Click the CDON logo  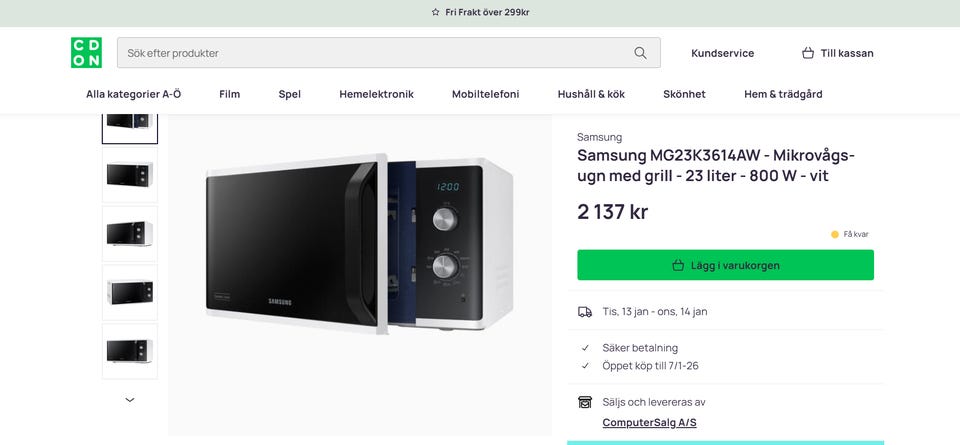point(86,53)
